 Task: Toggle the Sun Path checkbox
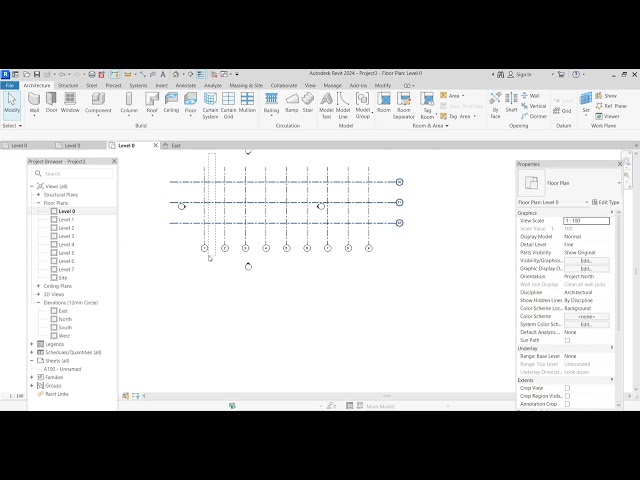pos(567,340)
